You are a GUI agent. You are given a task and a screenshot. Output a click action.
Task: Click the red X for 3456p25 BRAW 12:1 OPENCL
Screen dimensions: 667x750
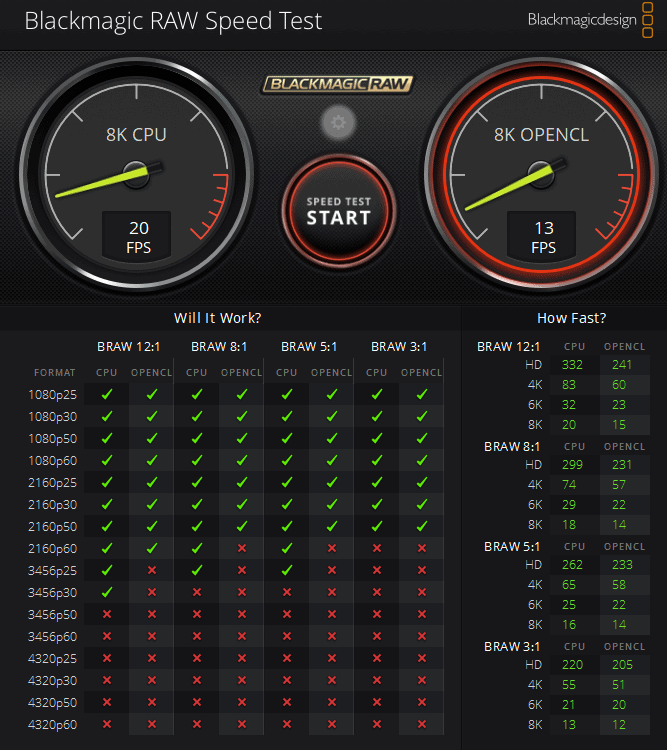tap(152, 570)
